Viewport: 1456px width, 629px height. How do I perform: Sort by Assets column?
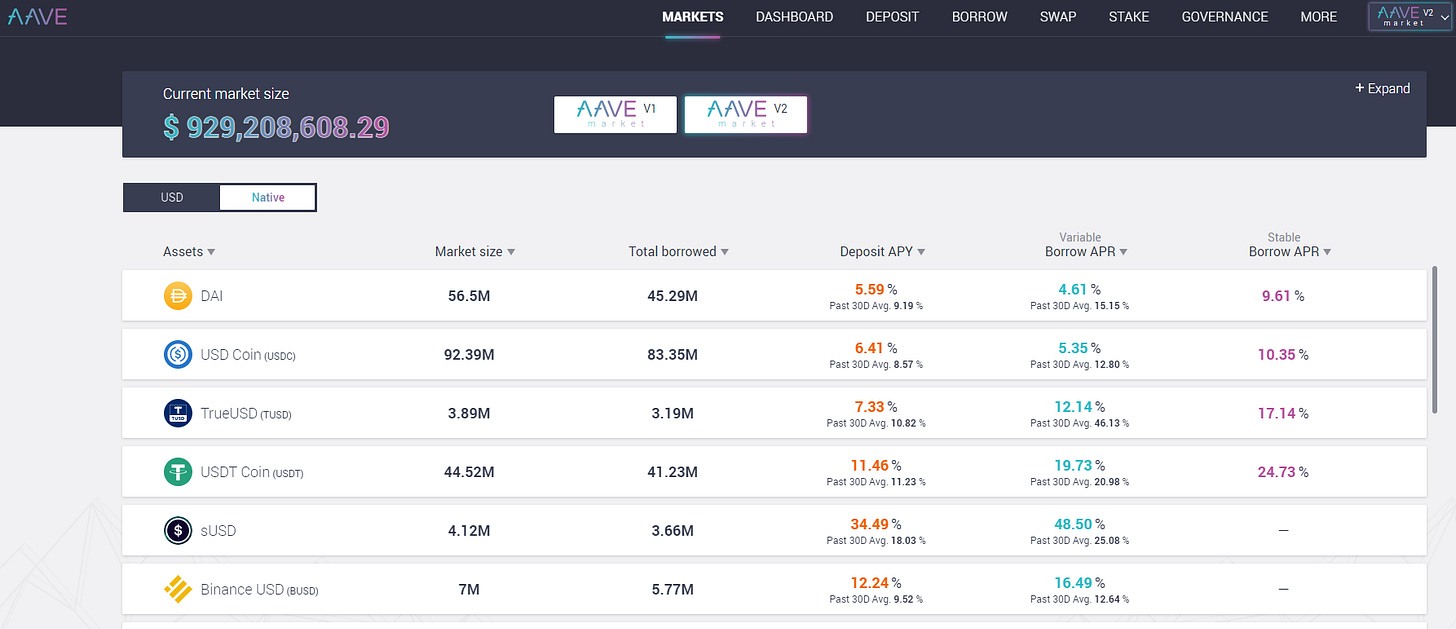coord(189,252)
